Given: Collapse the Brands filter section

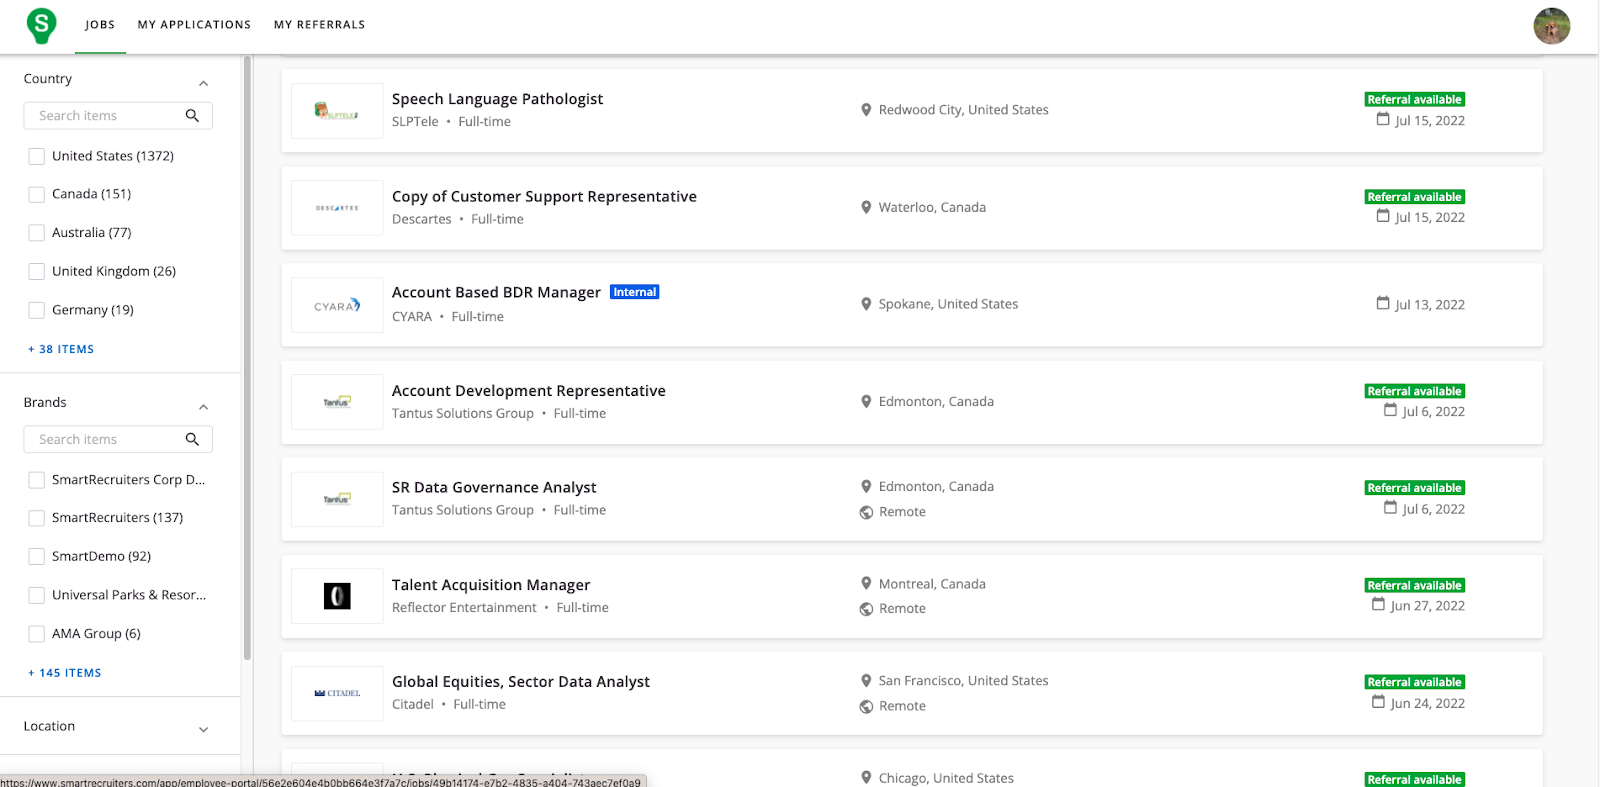Looking at the screenshot, I should [x=203, y=407].
